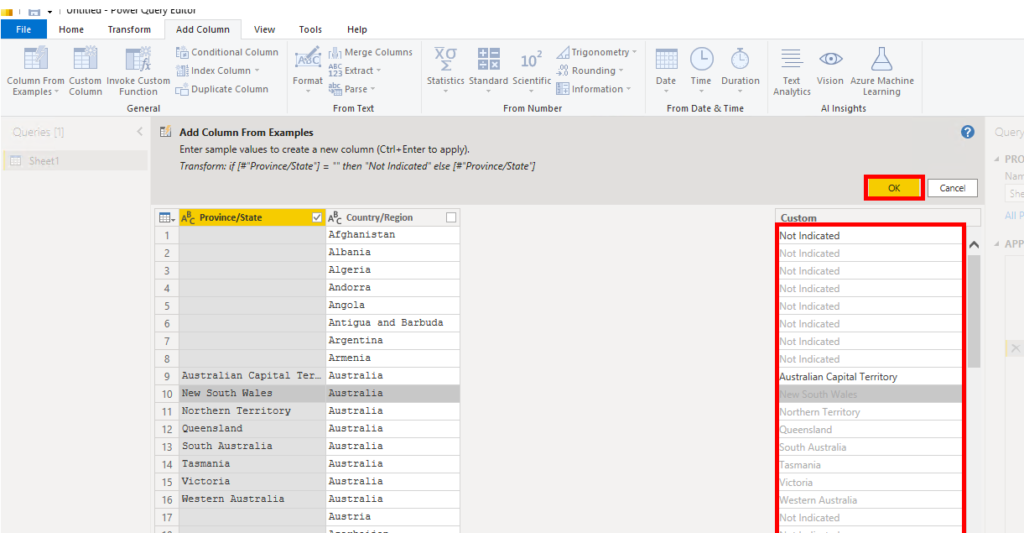Screen dimensions: 1024x533
Task: Merge Columns command
Action: pyautogui.click(x=370, y=52)
